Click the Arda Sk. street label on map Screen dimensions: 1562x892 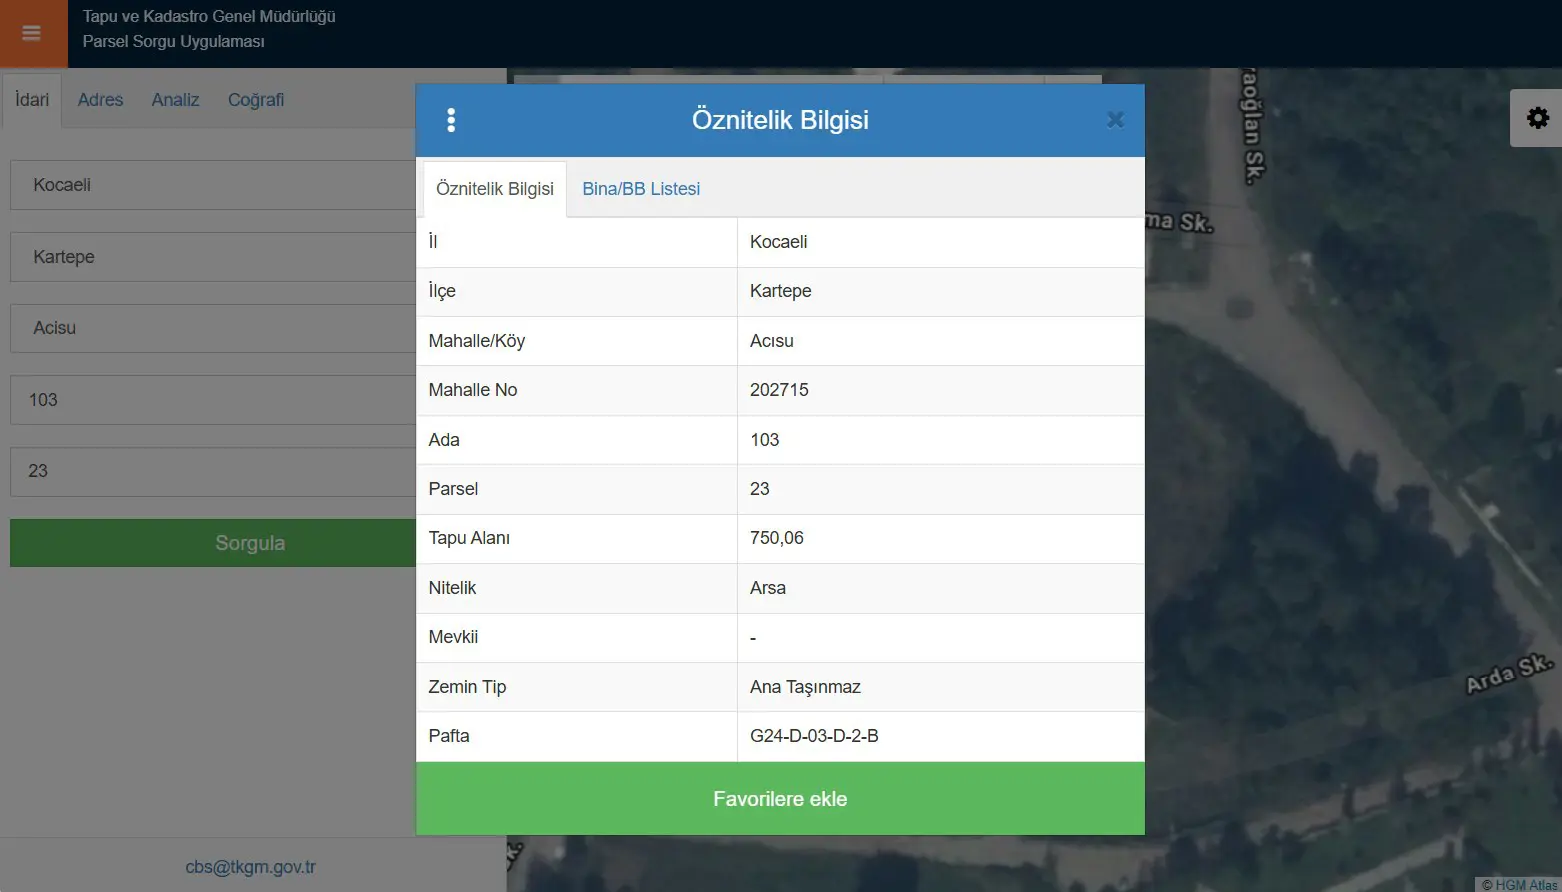(x=1509, y=674)
